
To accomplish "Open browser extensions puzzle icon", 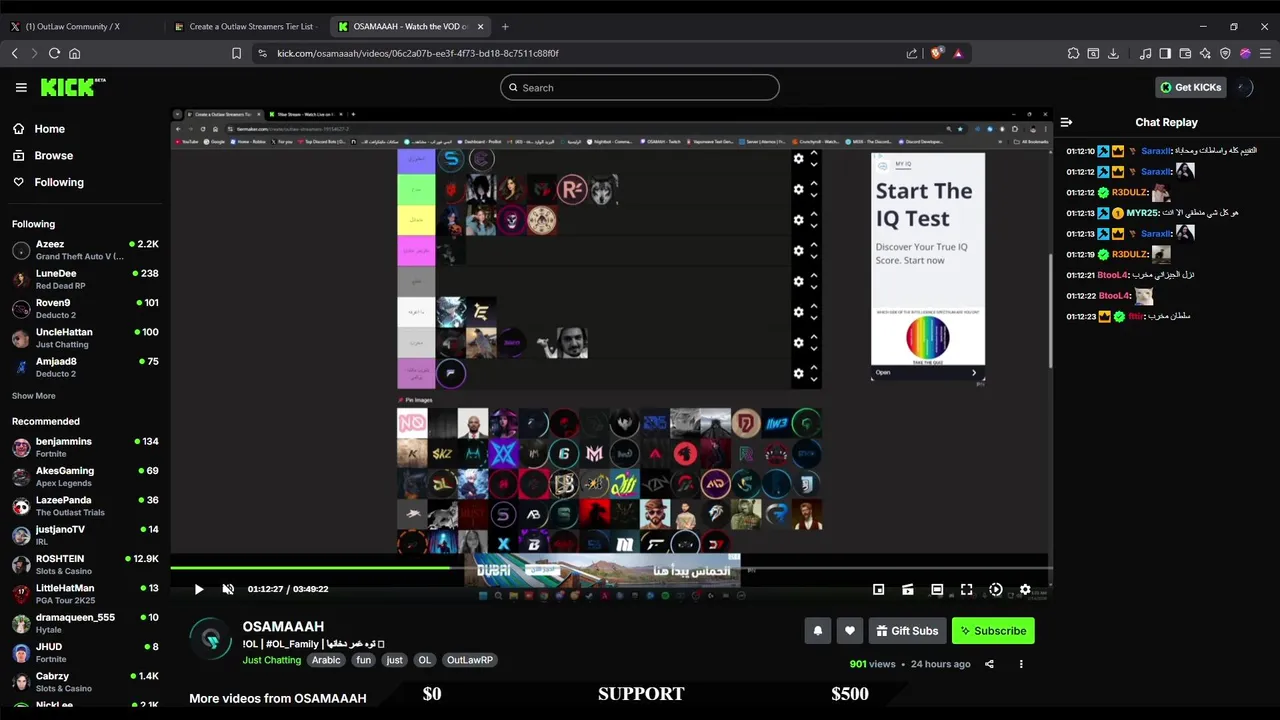I will pyautogui.click(x=1073, y=53).
